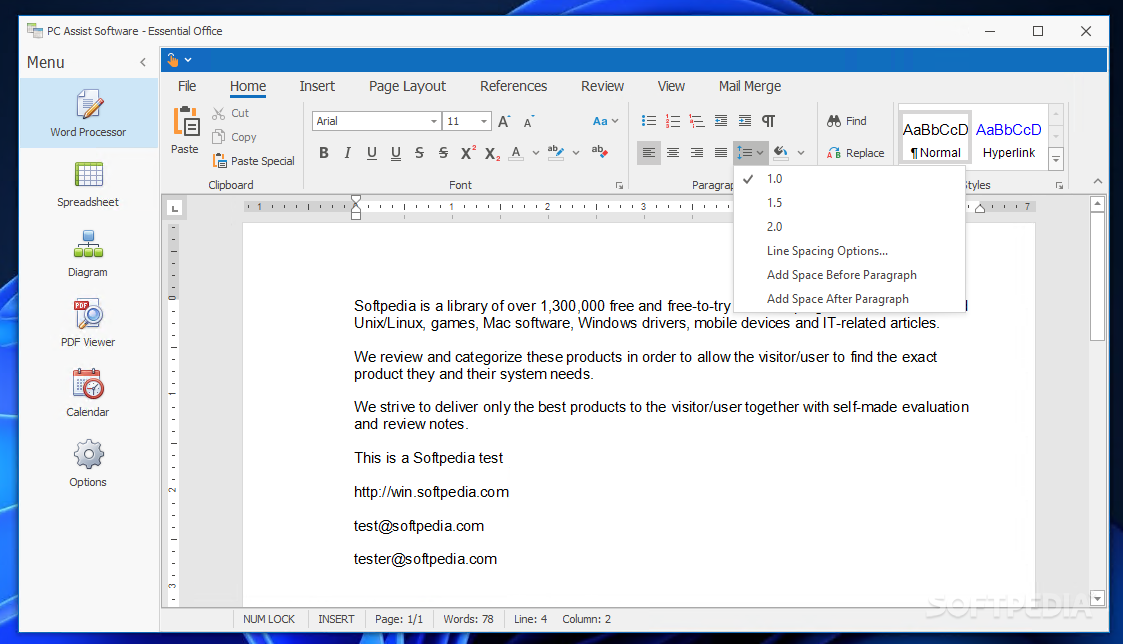Insert a bulleted list
Viewport: 1123px width, 644px height.
[649, 121]
